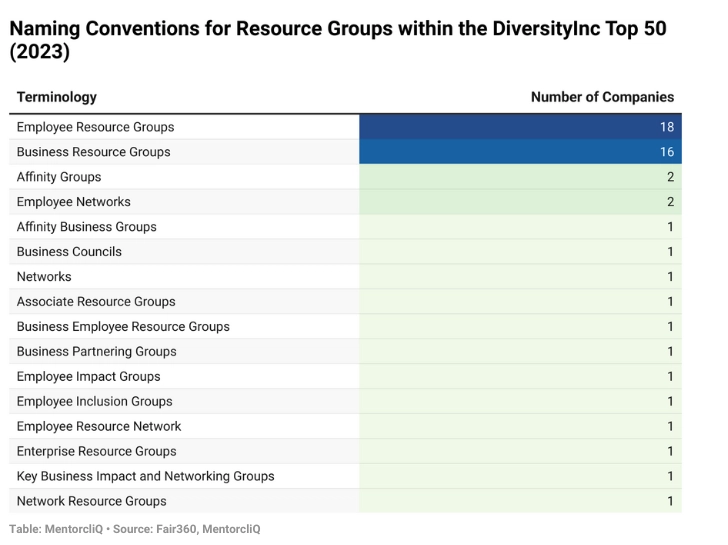Click the table source credit line
This screenshot has height=545, width=728.
[x=135, y=529]
